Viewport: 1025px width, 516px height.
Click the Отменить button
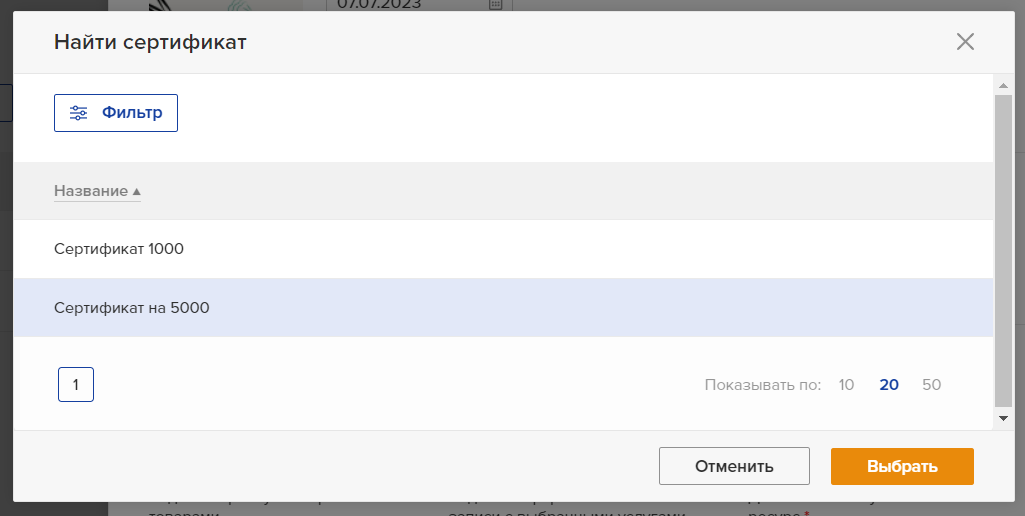click(734, 466)
